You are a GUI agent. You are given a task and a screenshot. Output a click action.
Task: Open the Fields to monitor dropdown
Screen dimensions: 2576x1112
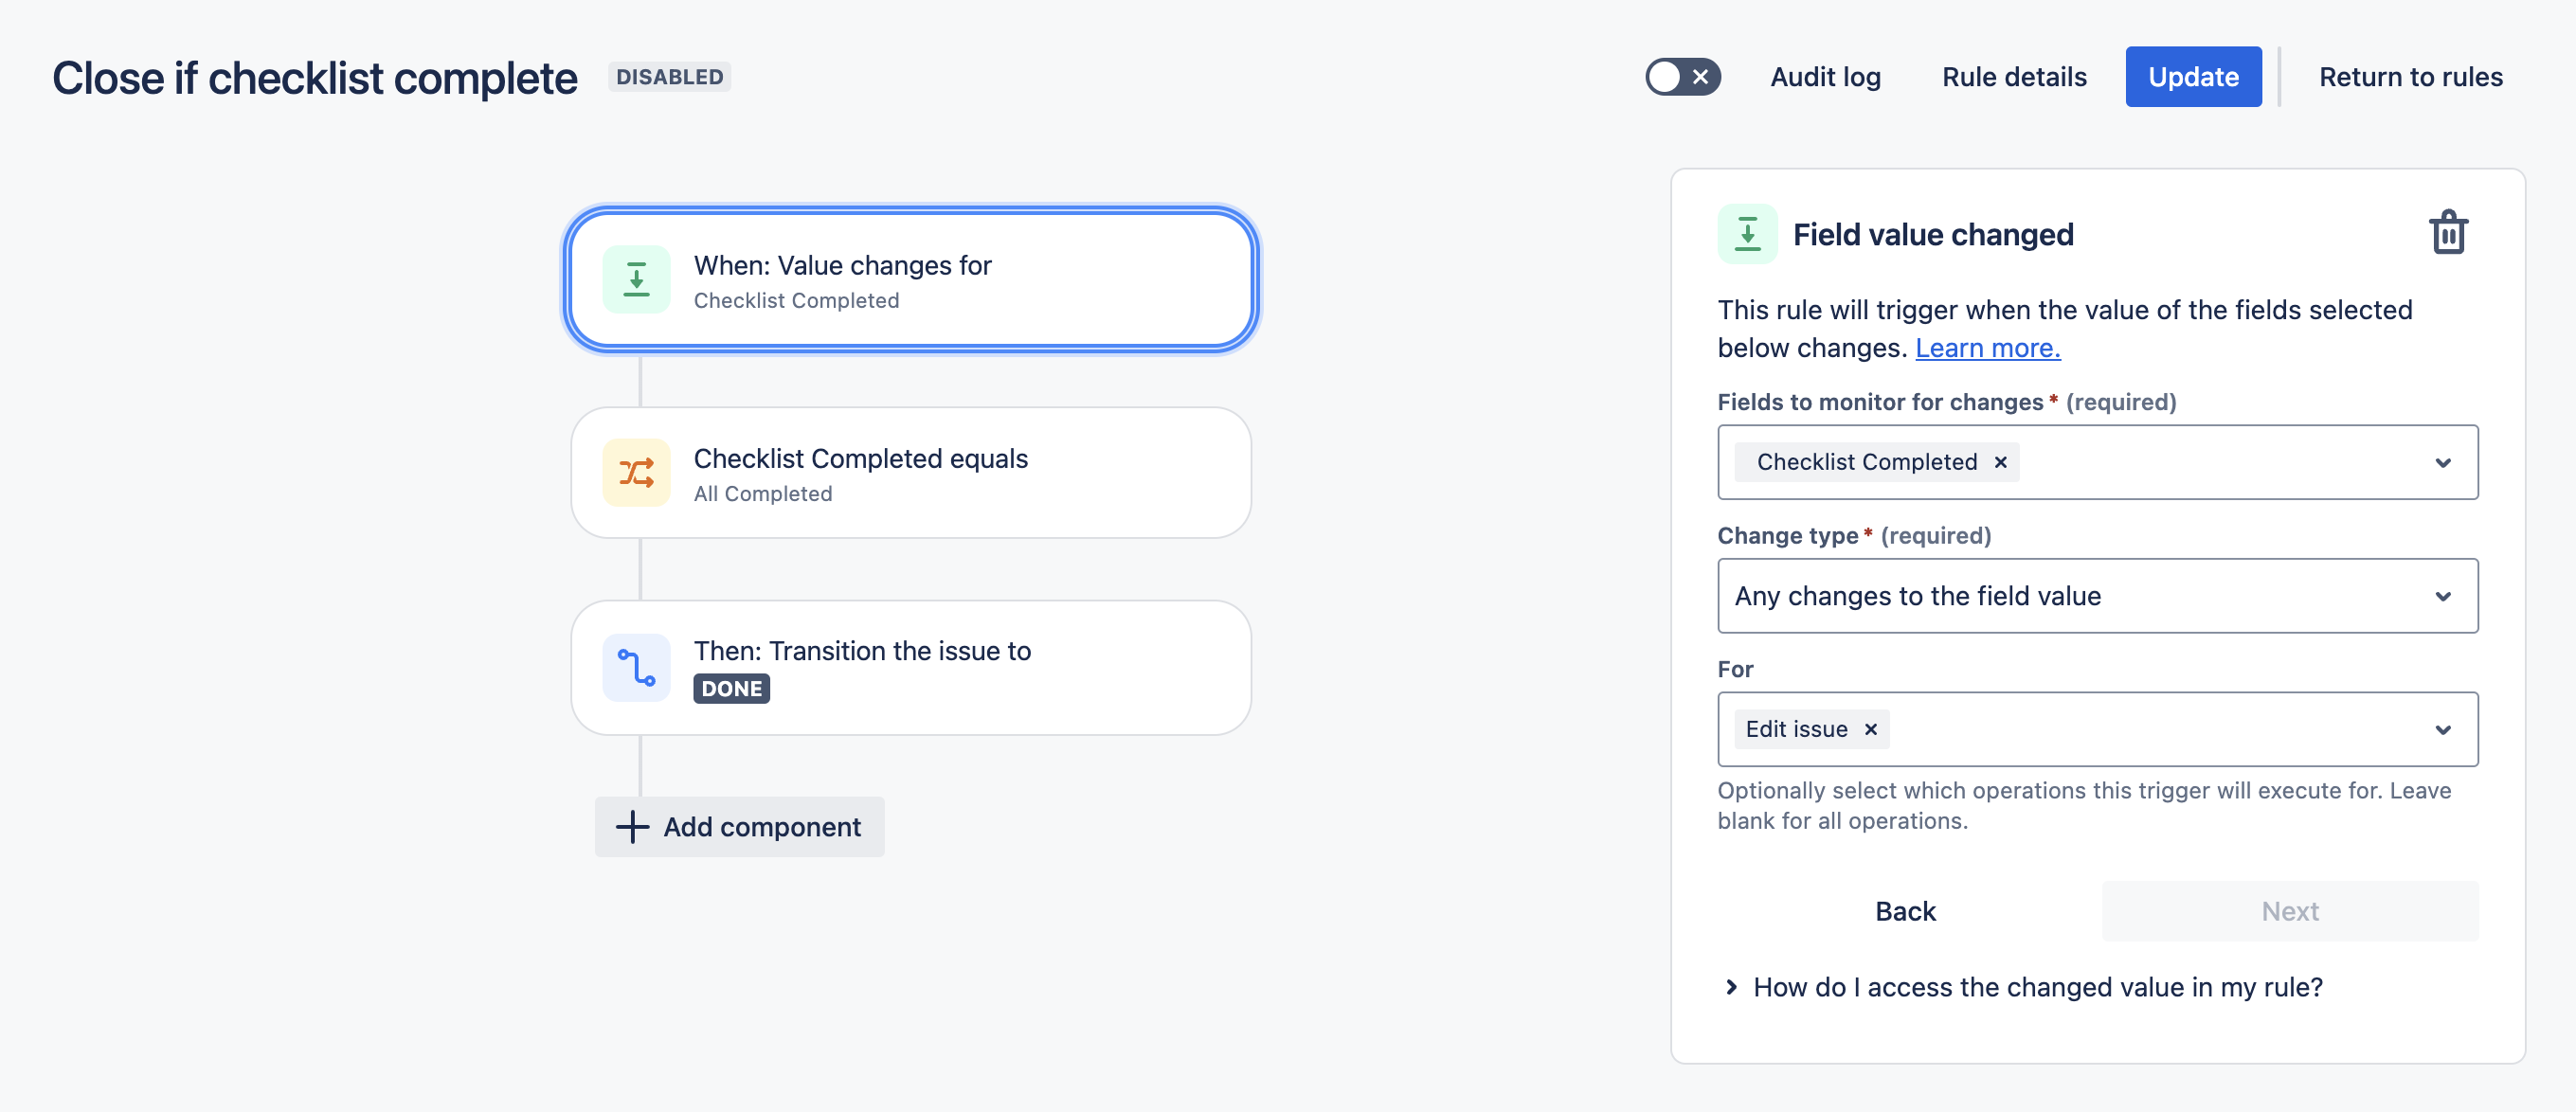(x=2442, y=462)
